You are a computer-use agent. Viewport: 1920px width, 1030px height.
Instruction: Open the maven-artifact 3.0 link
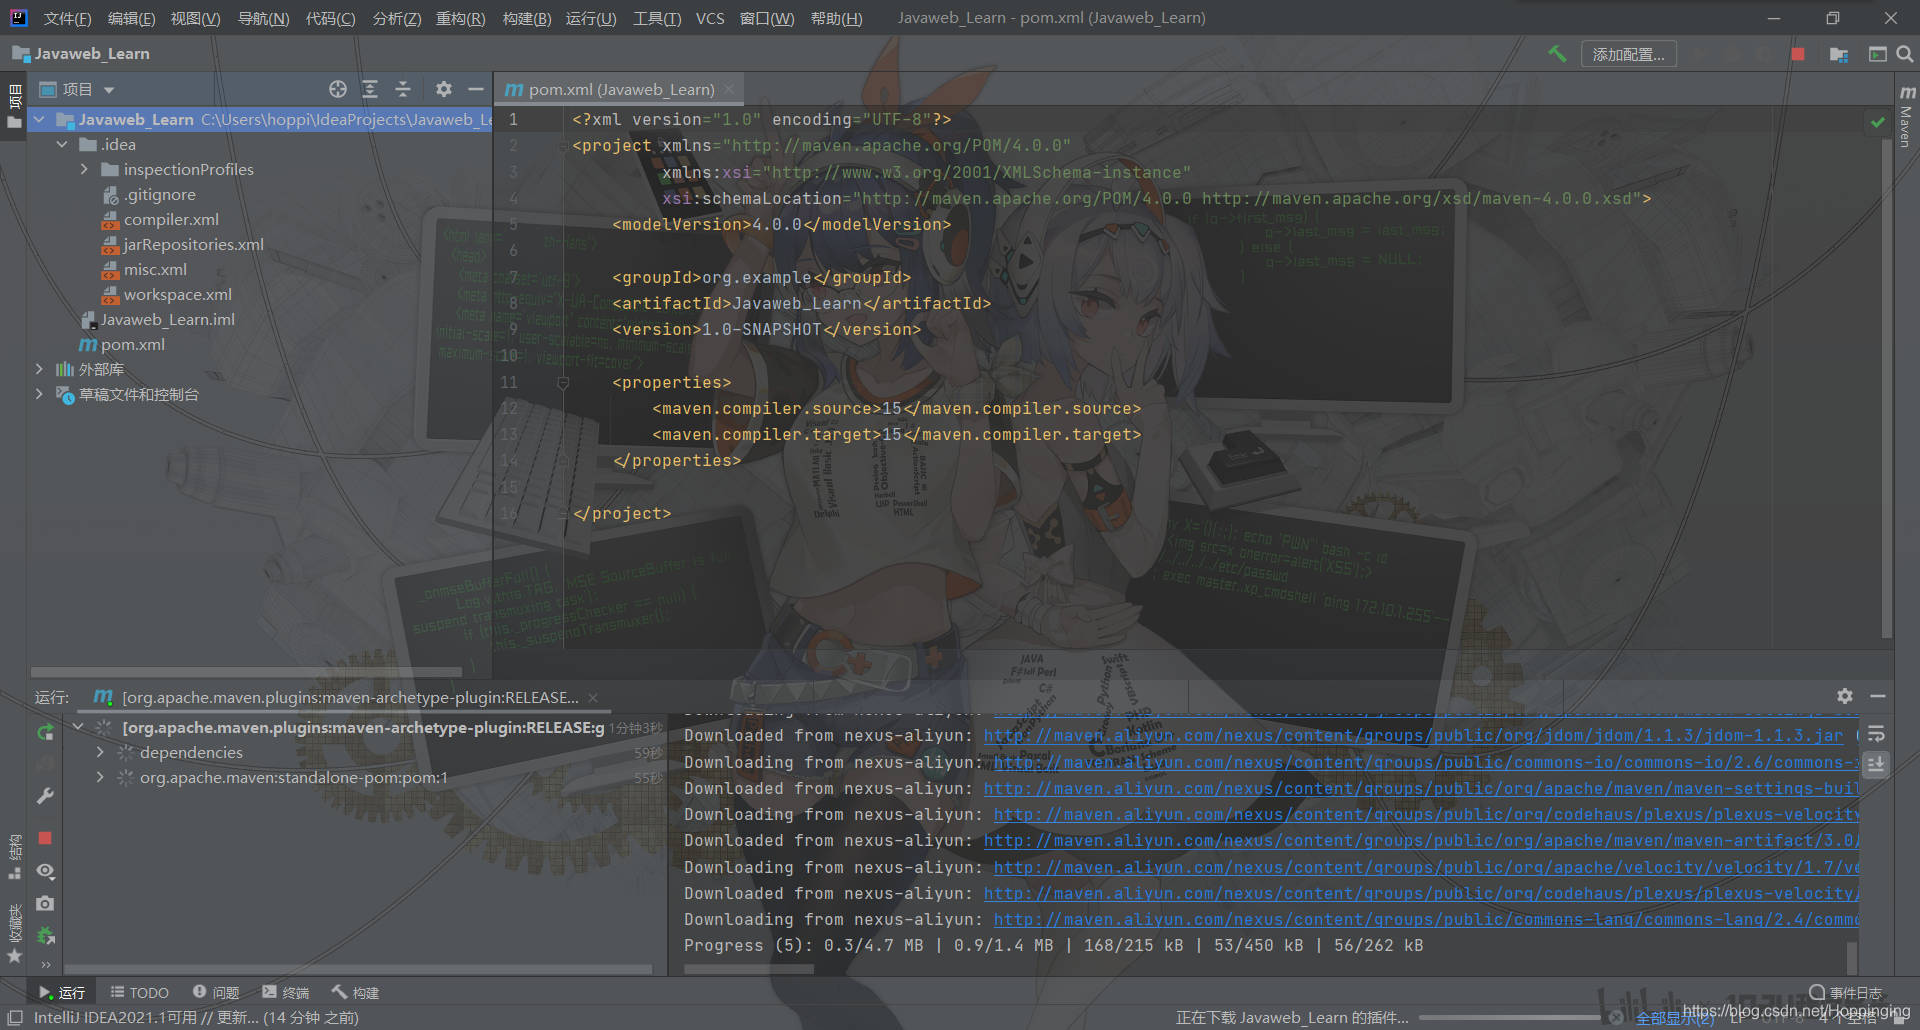point(1421,840)
